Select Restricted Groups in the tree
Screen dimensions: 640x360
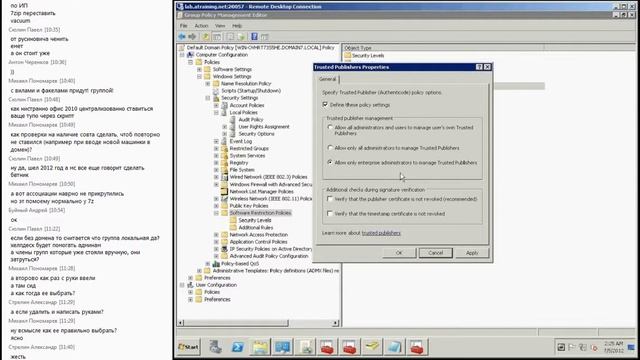pos(249,149)
